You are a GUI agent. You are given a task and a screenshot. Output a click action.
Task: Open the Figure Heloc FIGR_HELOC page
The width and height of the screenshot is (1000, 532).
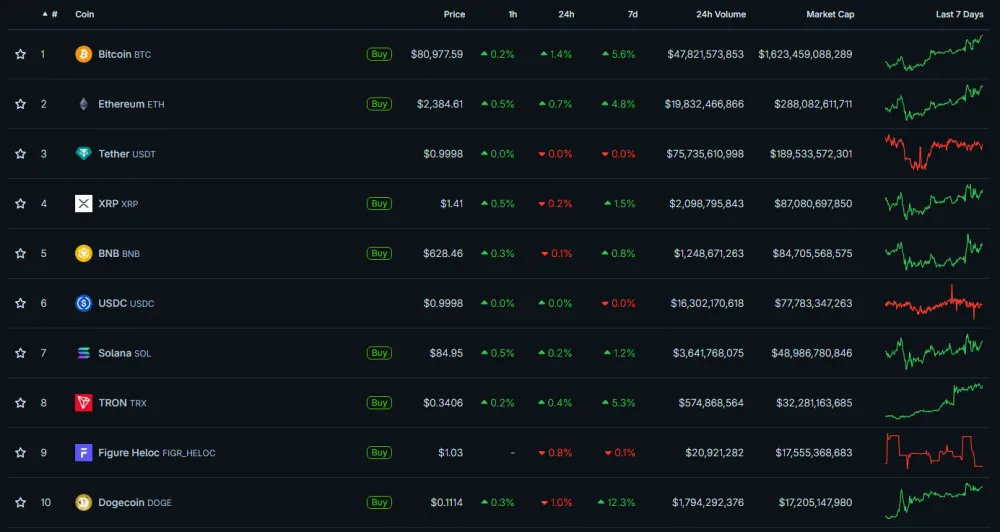click(156, 452)
